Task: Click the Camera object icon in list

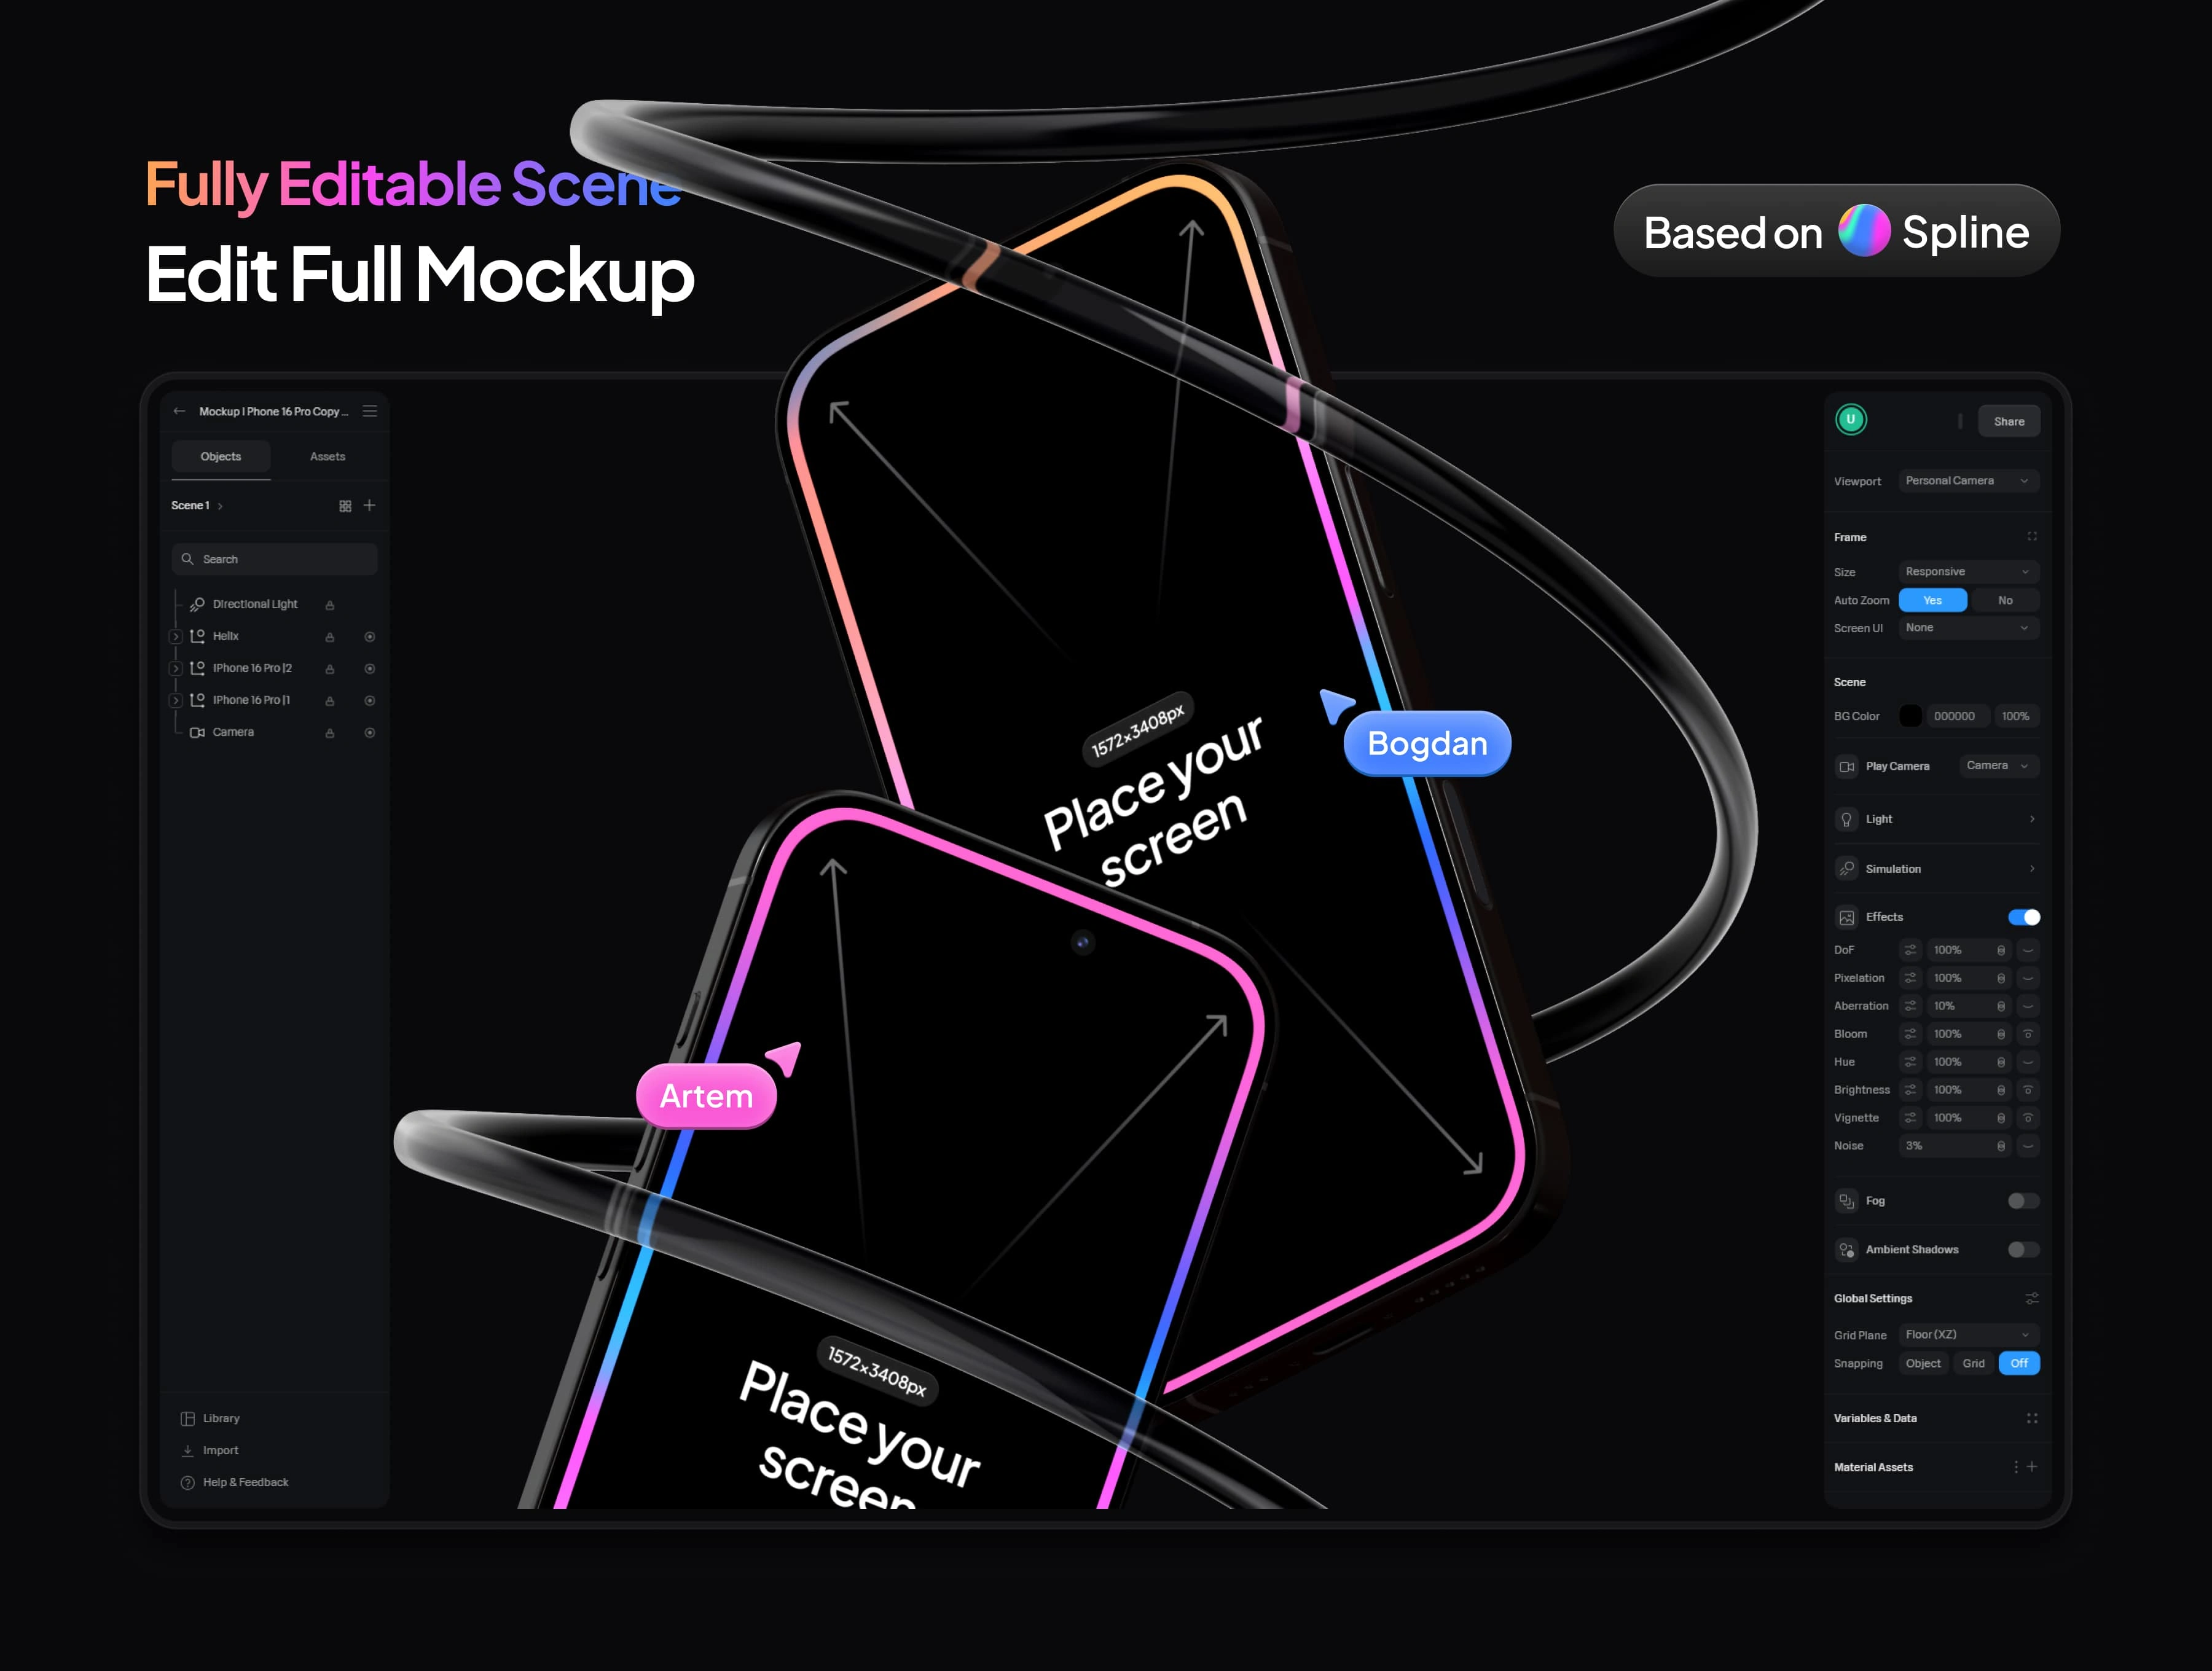Action: pos(197,732)
